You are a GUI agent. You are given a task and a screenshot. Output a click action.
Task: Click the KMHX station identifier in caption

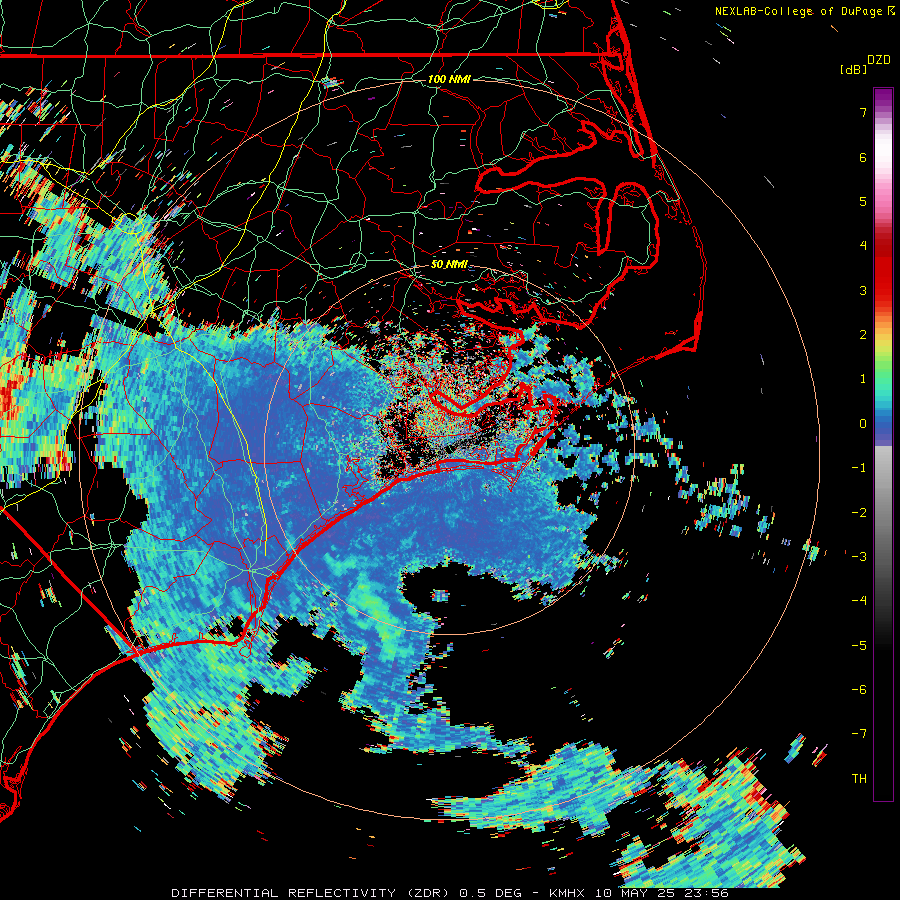[x=568, y=893]
